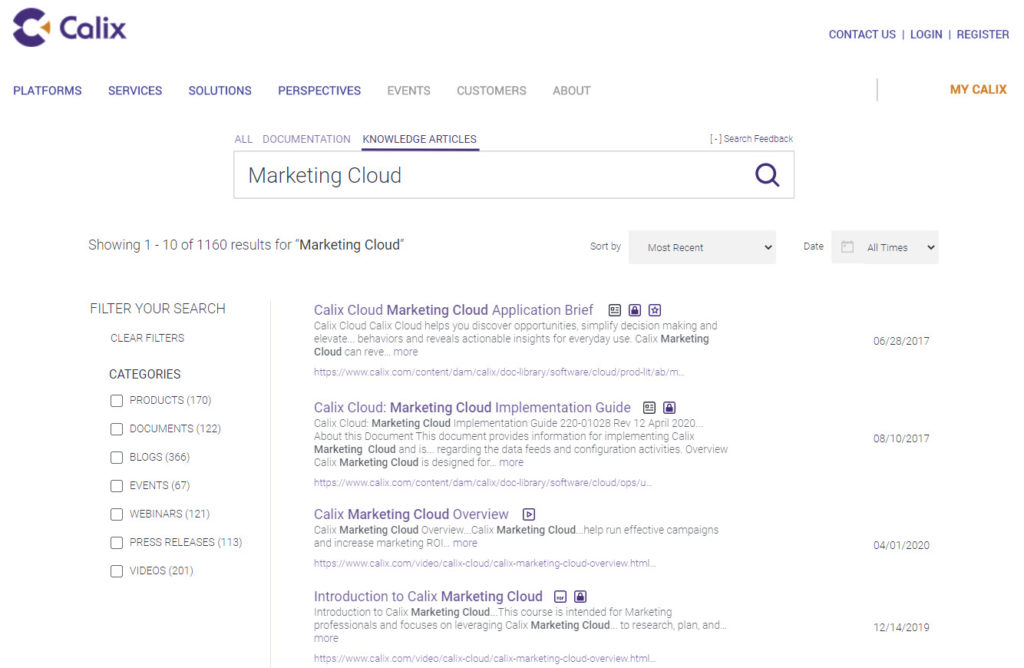Select the Knowledge Articles tab
1024x668 pixels.
tap(419, 139)
